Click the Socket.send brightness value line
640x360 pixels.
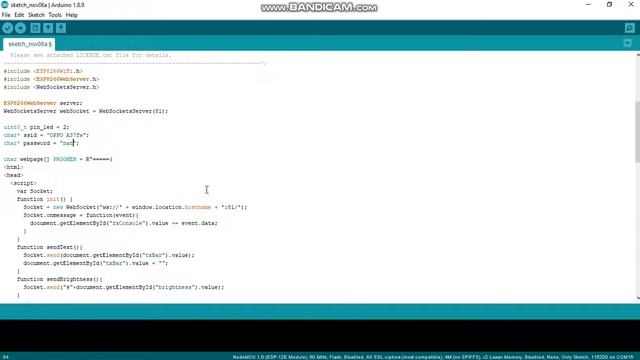click(x=124, y=287)
